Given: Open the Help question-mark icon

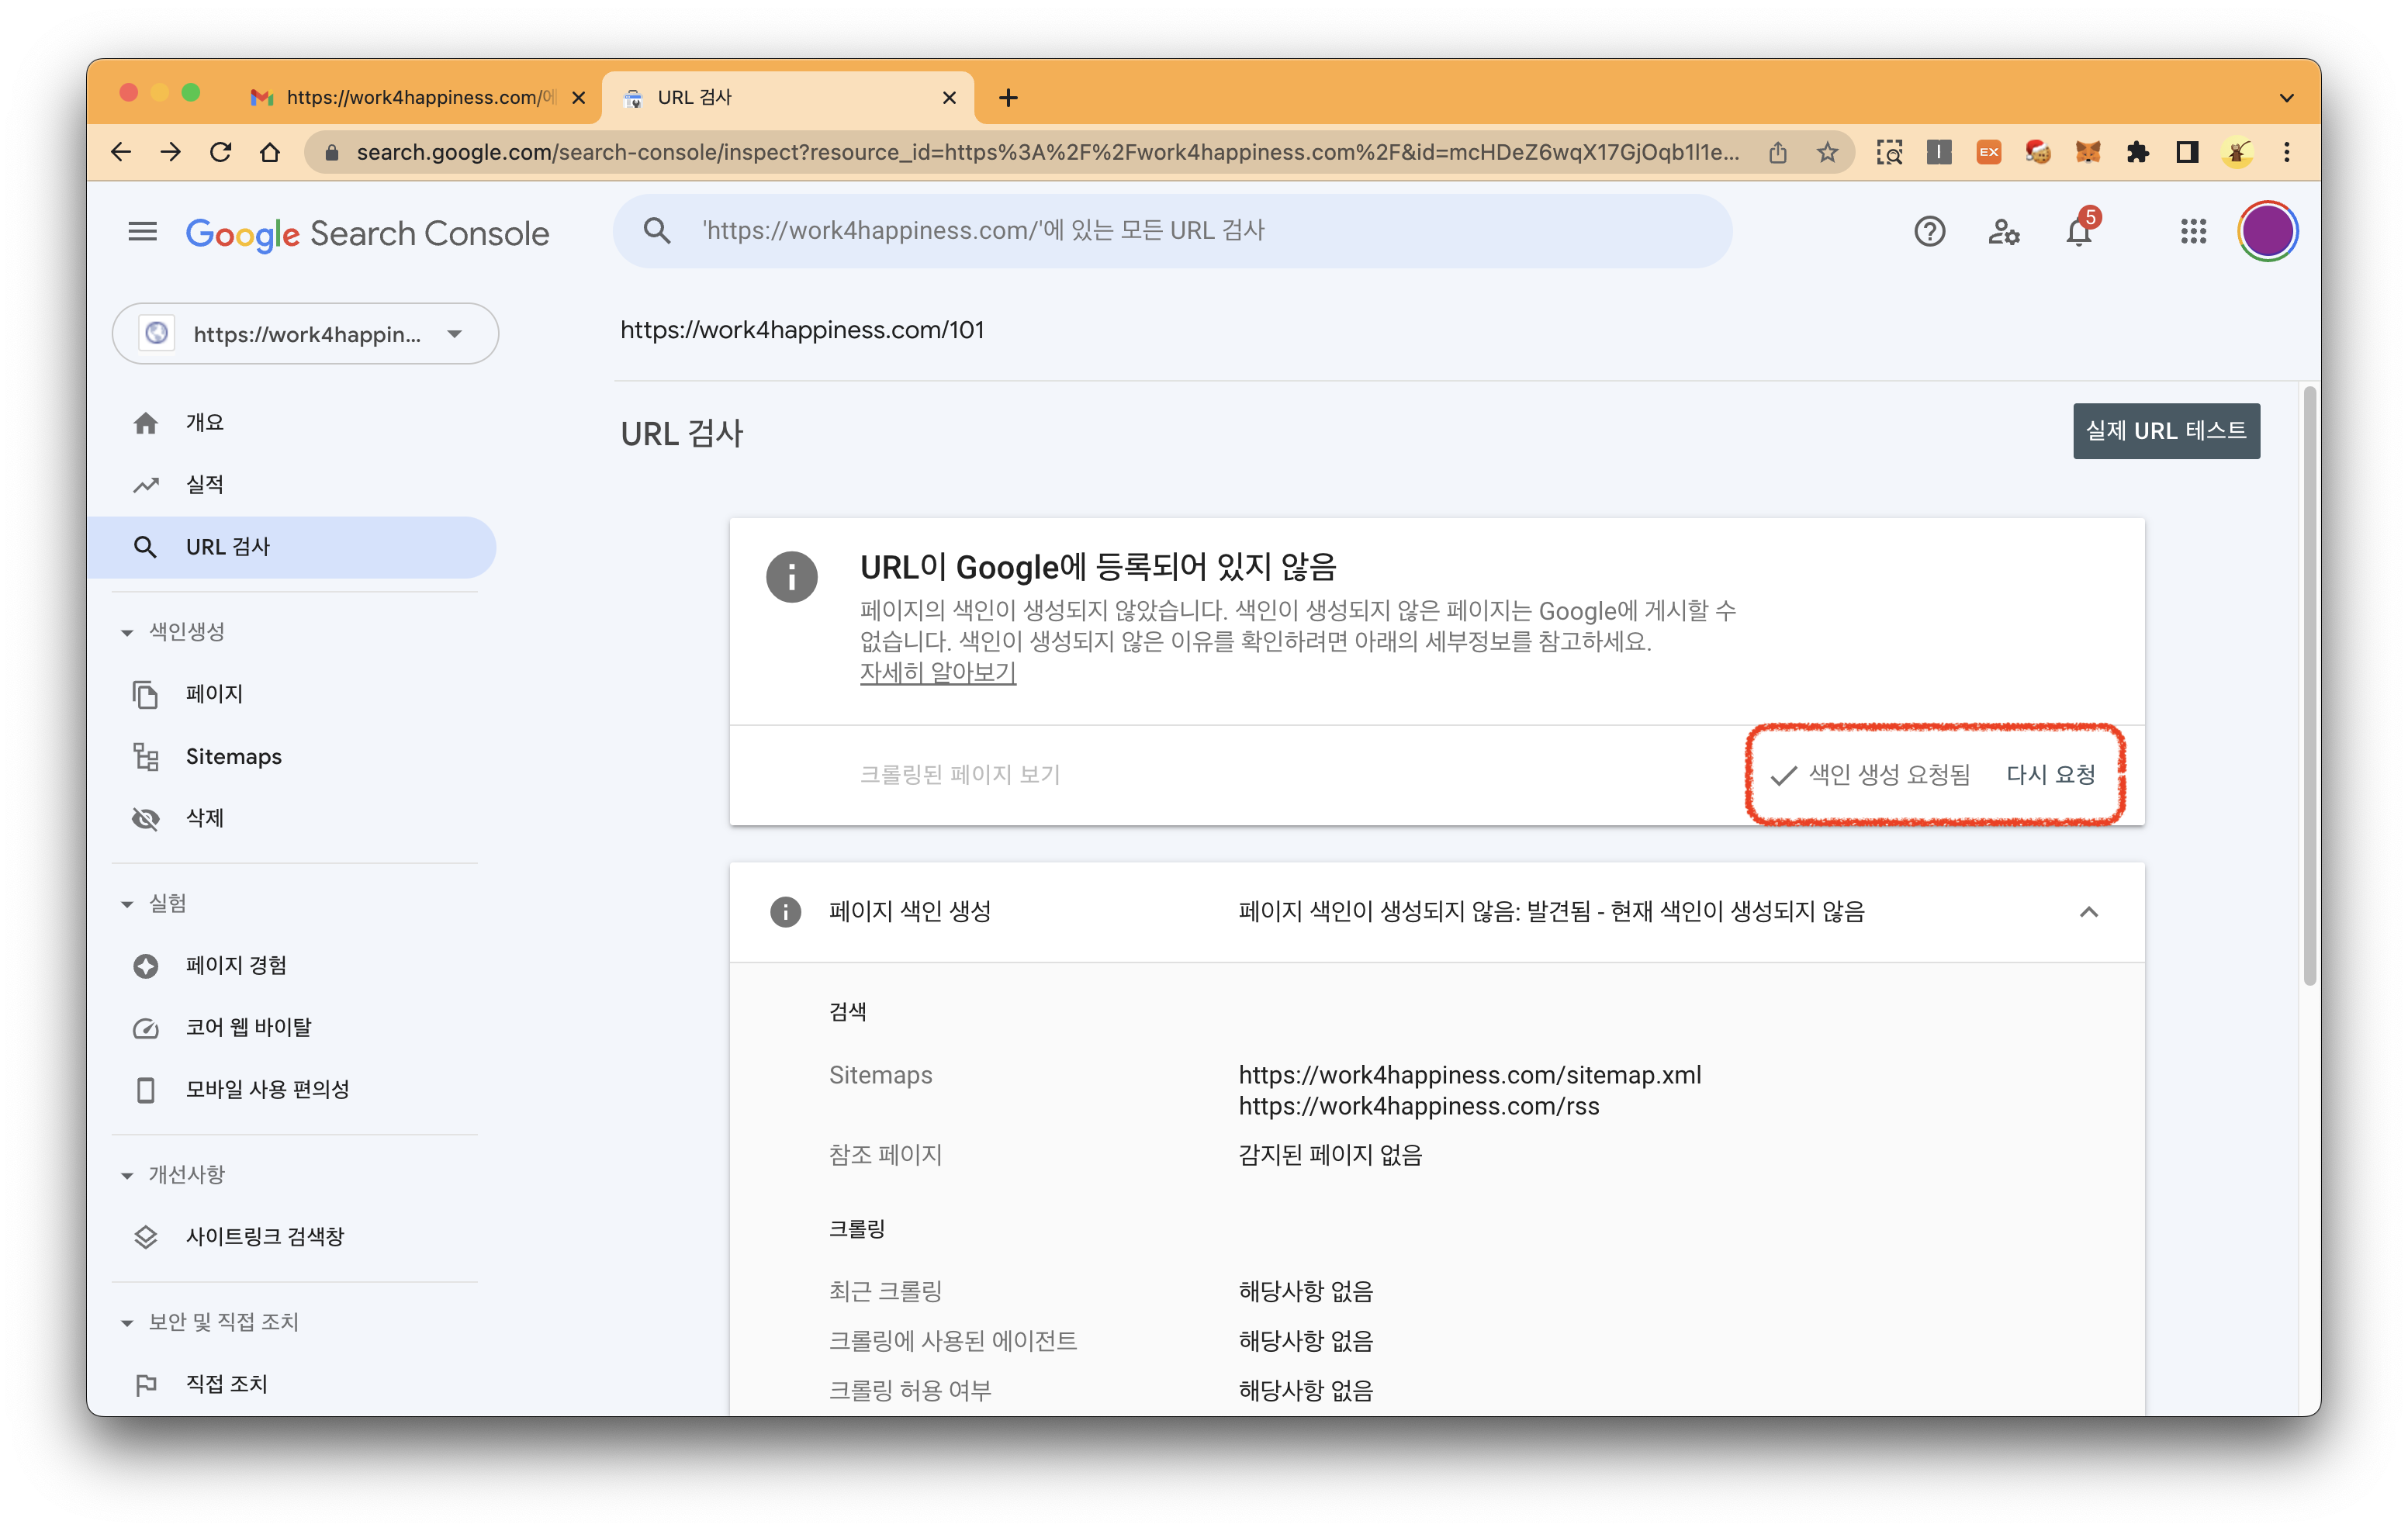Looking at the screenshot, I should [1929, 231].
